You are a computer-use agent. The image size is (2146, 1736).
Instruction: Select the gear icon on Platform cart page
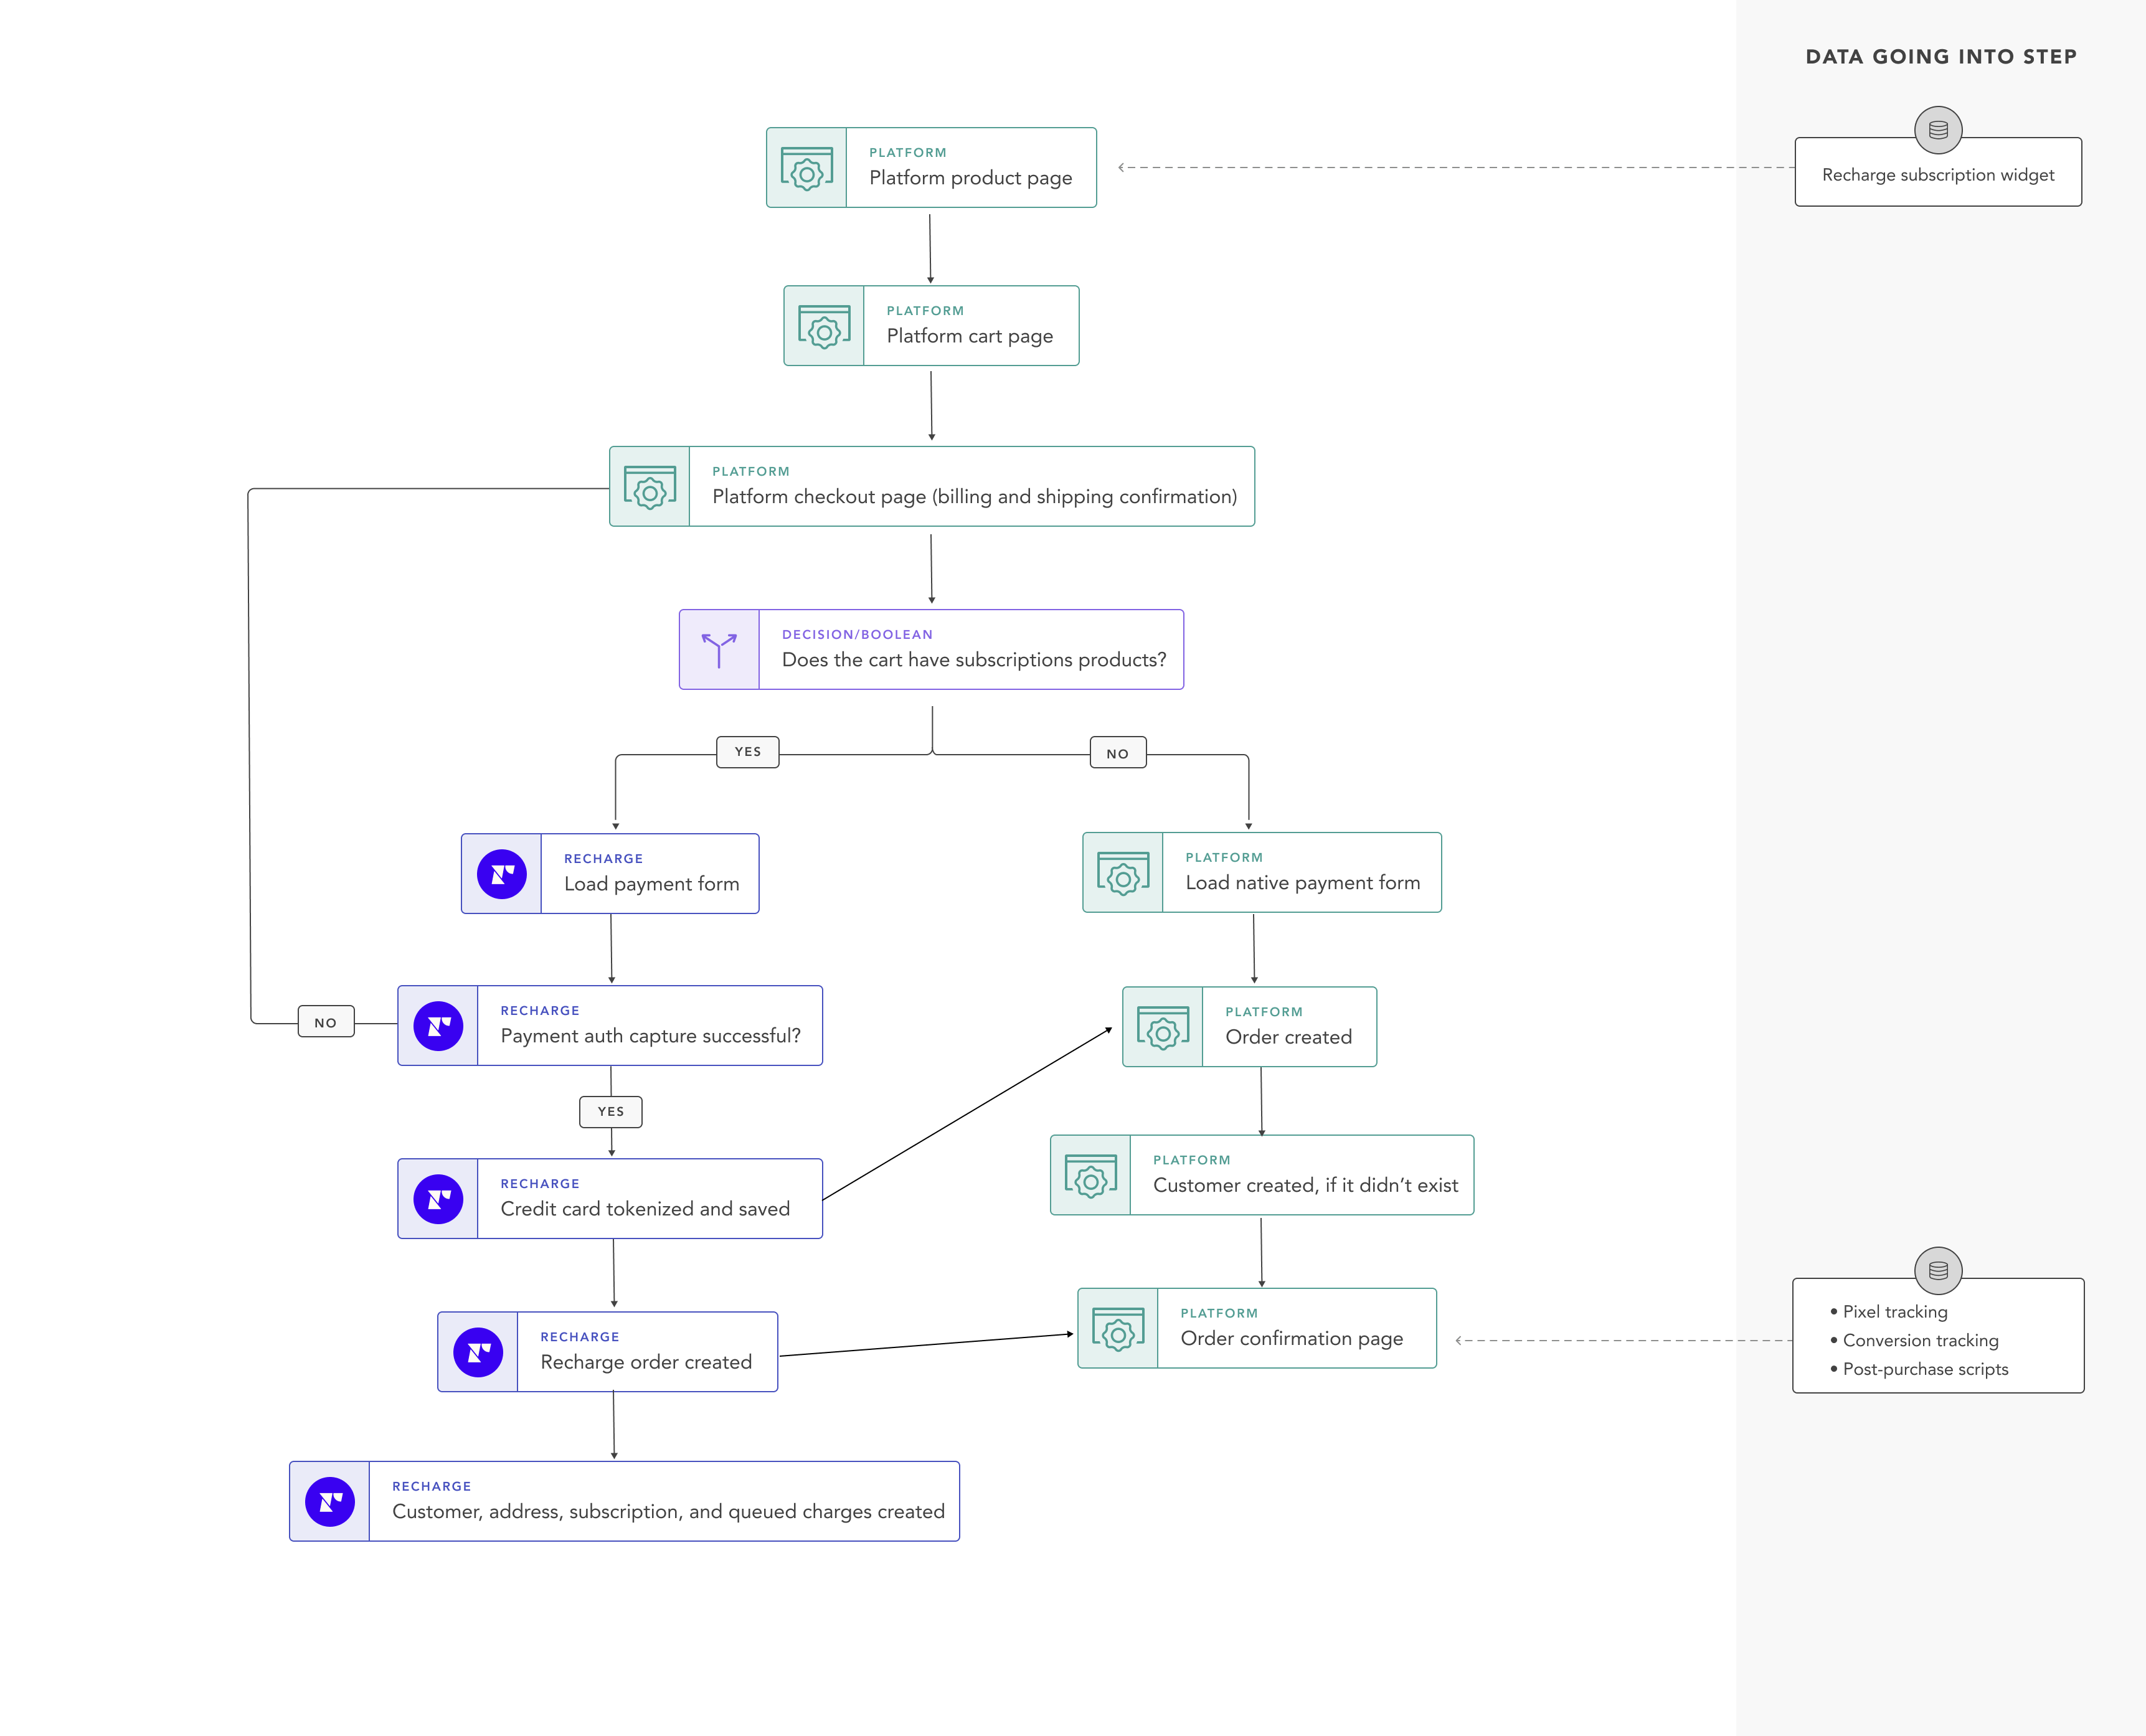coord(825,325)
